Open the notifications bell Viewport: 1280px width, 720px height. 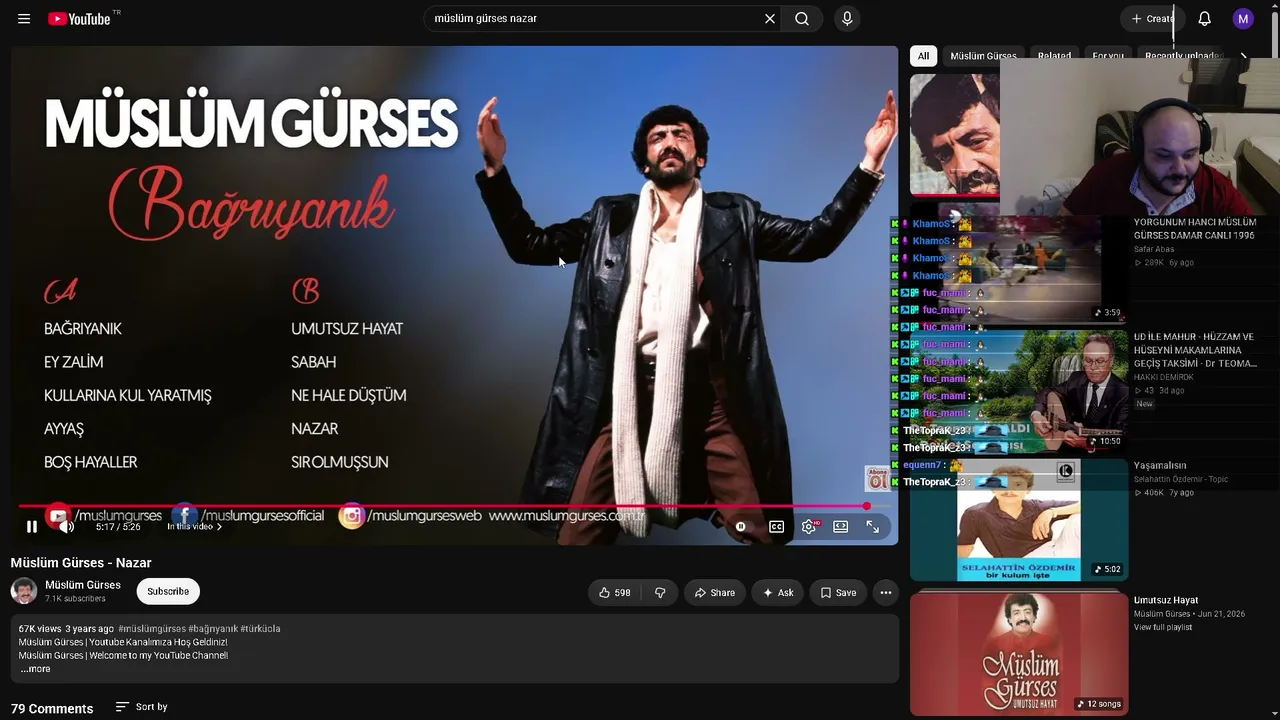click(x=1205, y=19)
